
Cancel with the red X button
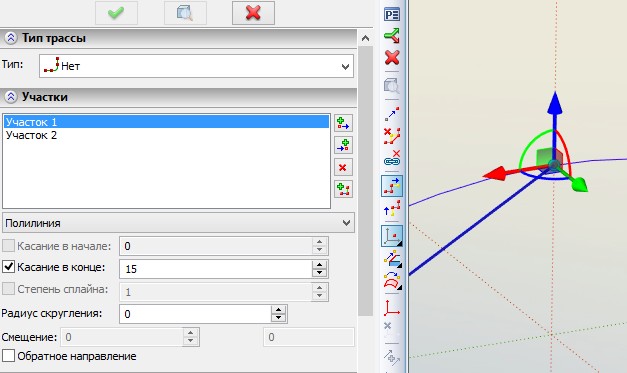pyautogui.click(x=253, y=13)
